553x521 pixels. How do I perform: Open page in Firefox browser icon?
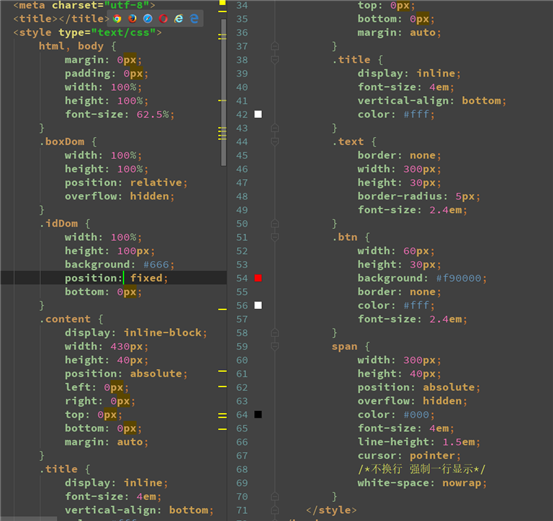[133, 19]
